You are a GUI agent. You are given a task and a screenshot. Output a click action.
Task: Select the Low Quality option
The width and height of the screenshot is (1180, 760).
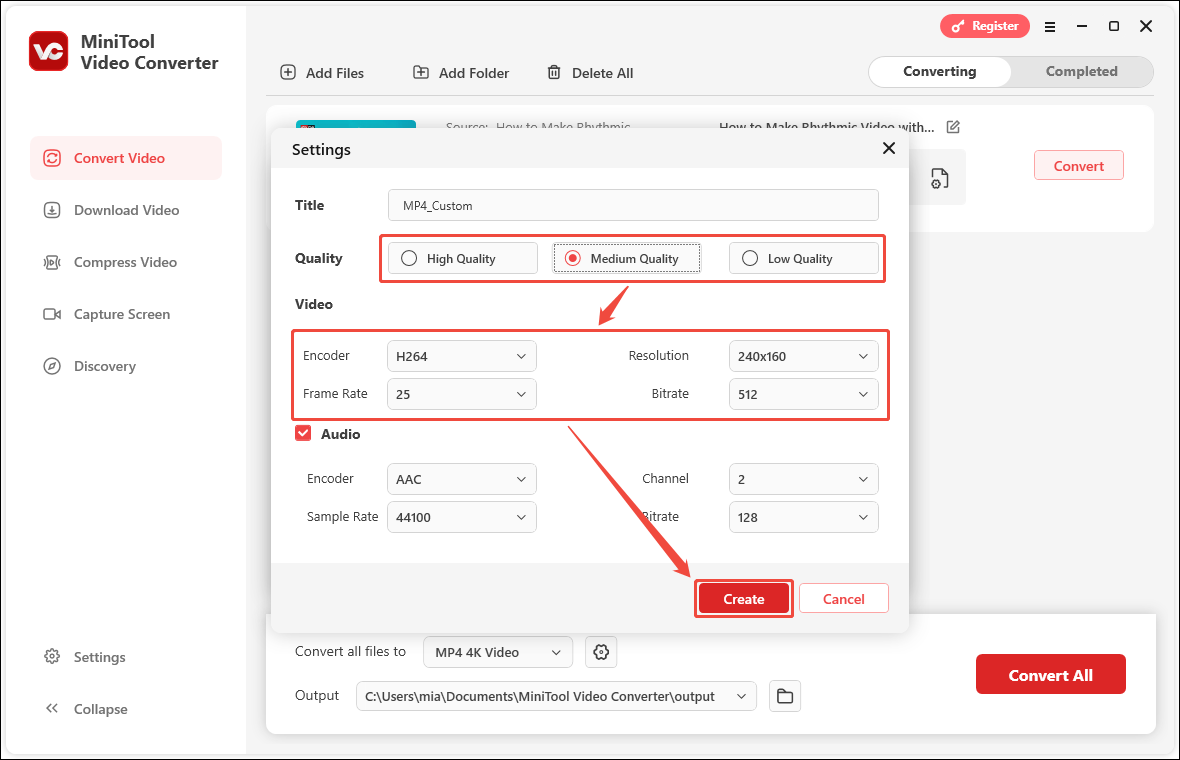(804, 258)
